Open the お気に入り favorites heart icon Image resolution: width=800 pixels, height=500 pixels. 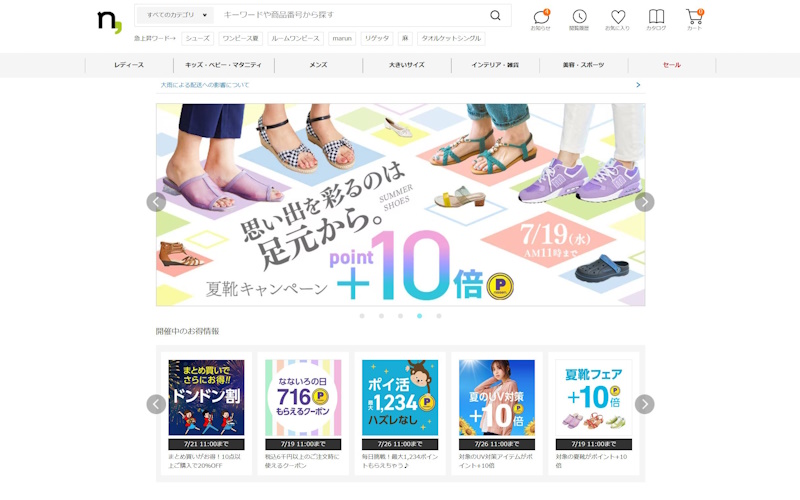coord(617,17)
